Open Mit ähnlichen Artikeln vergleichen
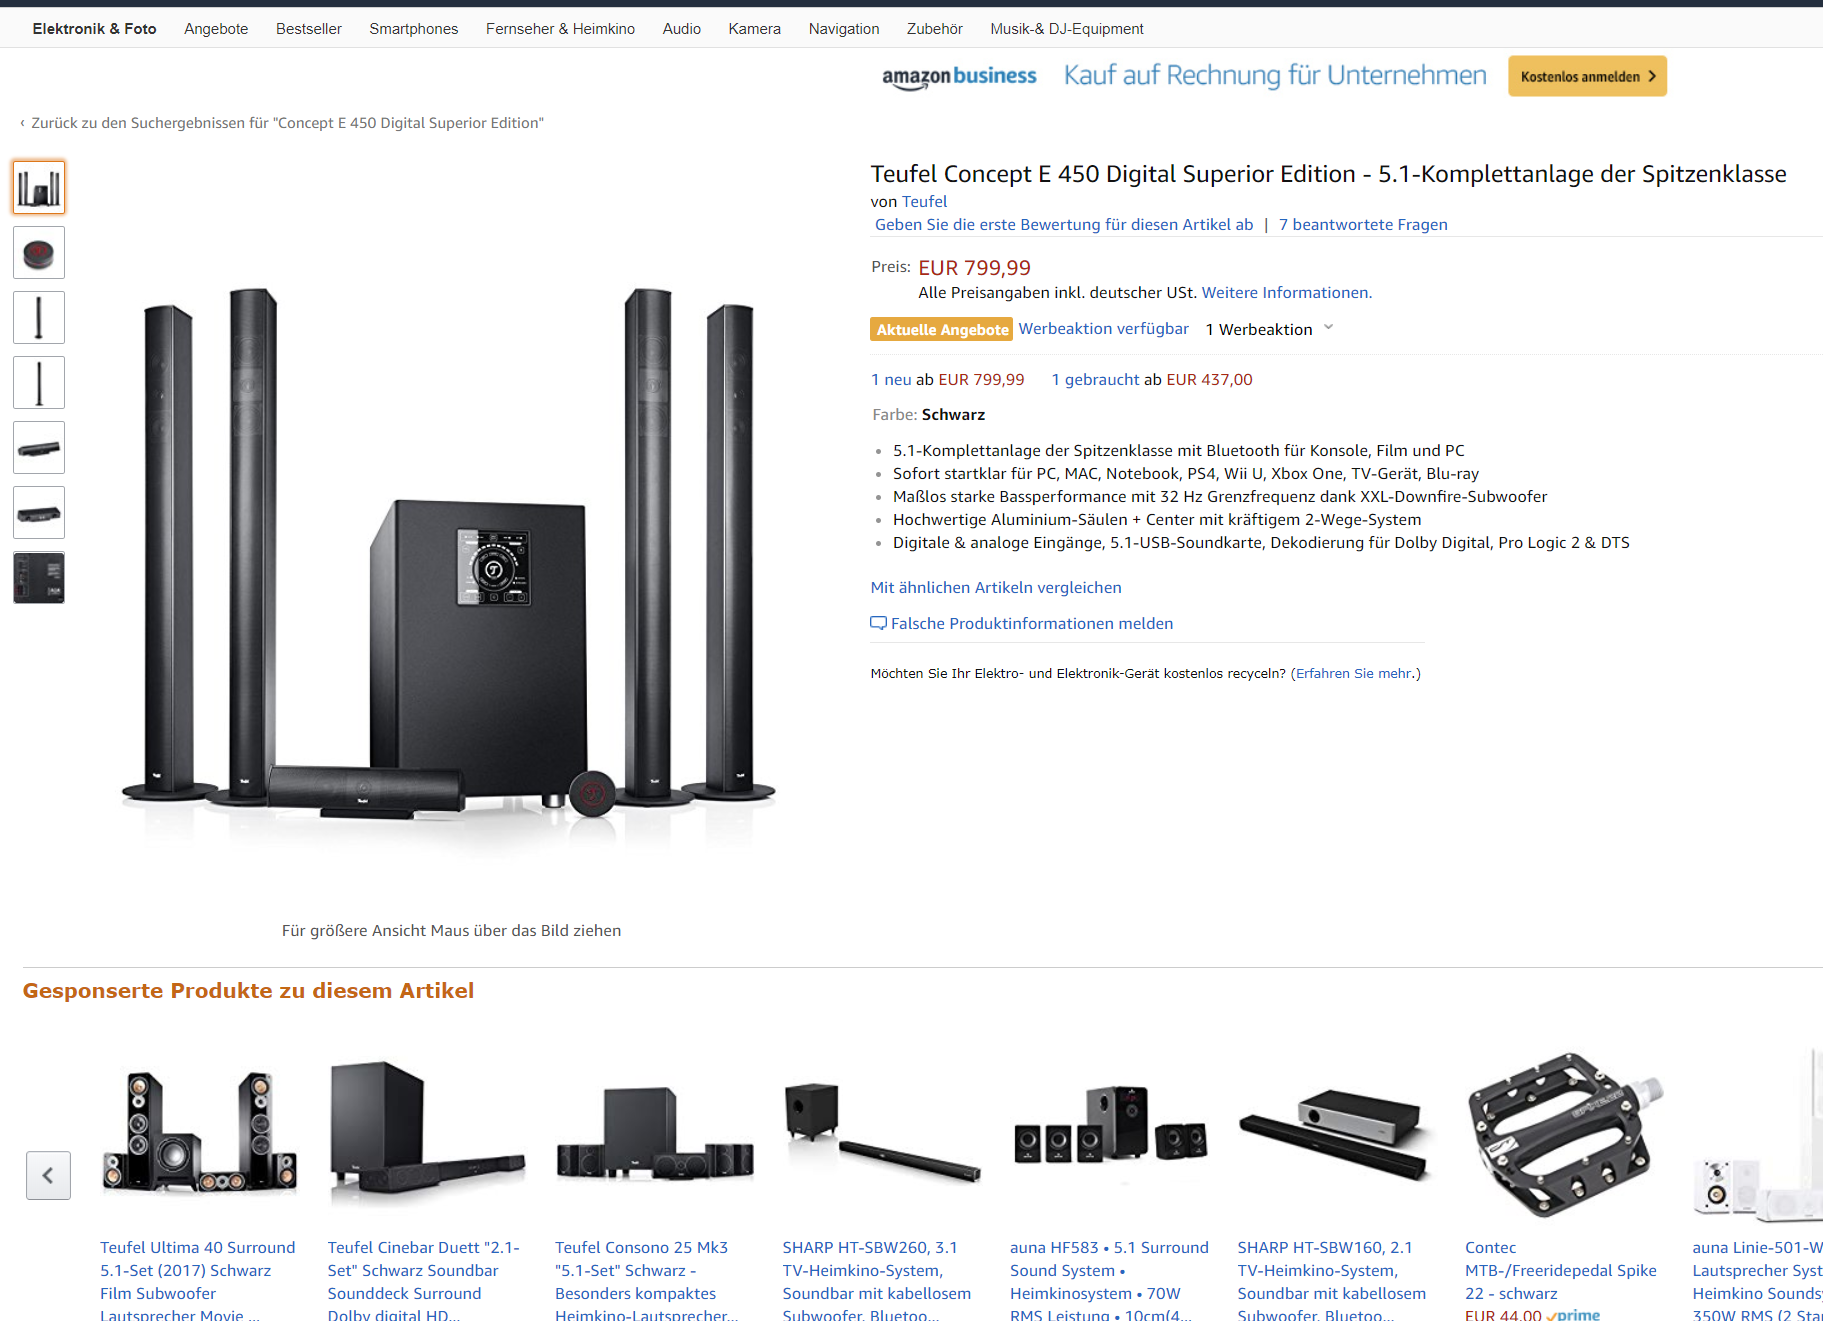Viewport: 1823px width, 1321px height. (x=996, y=587)
